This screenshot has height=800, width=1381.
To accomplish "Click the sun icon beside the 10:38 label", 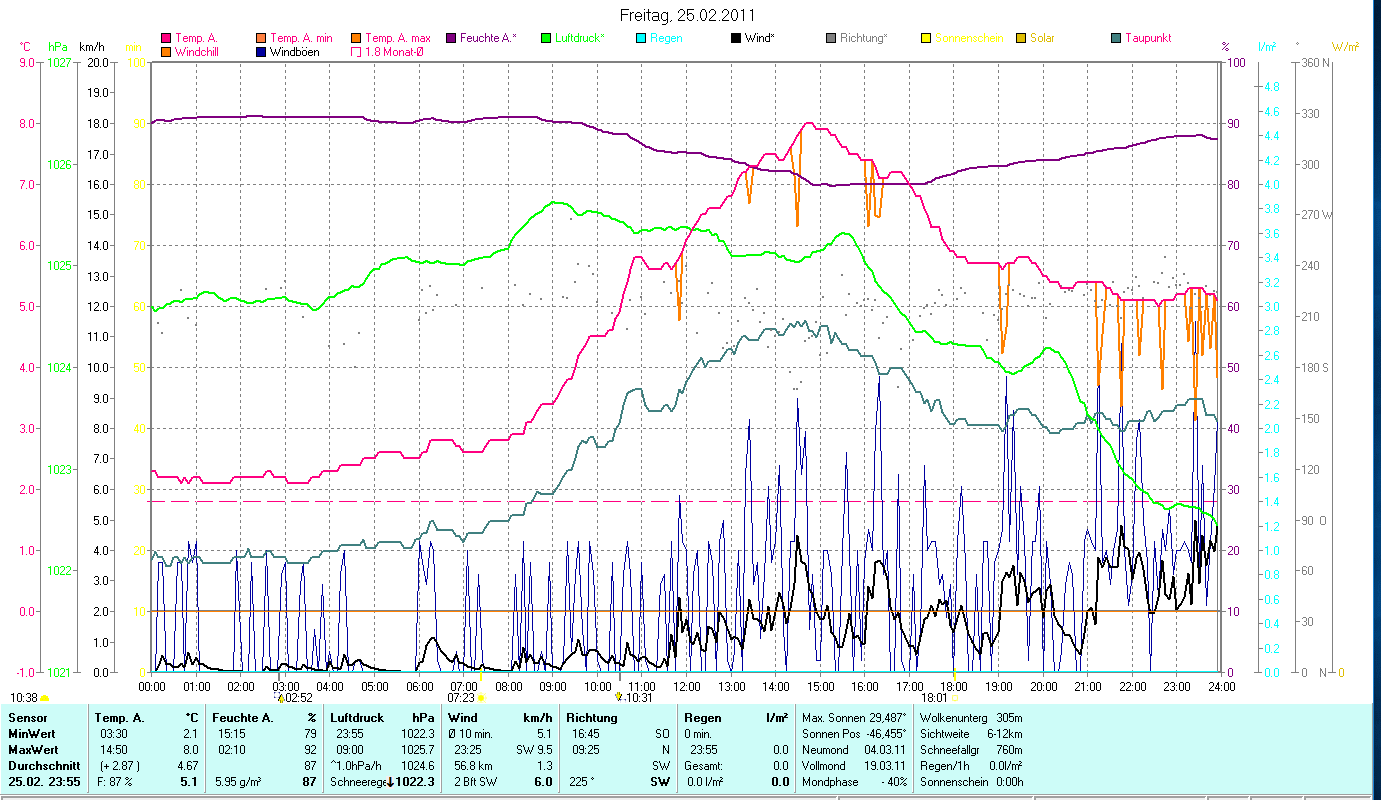I will (45, 698).
